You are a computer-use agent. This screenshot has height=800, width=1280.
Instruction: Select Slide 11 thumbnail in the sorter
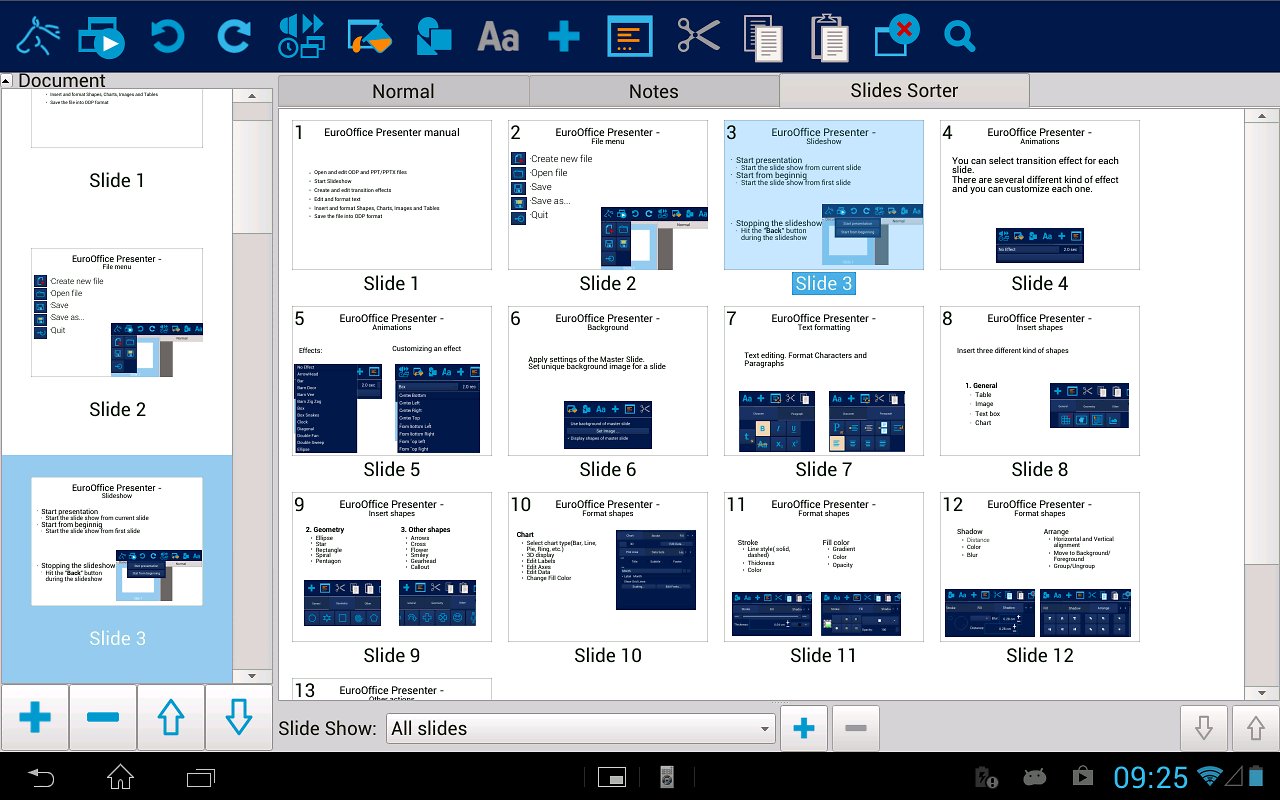824,567
